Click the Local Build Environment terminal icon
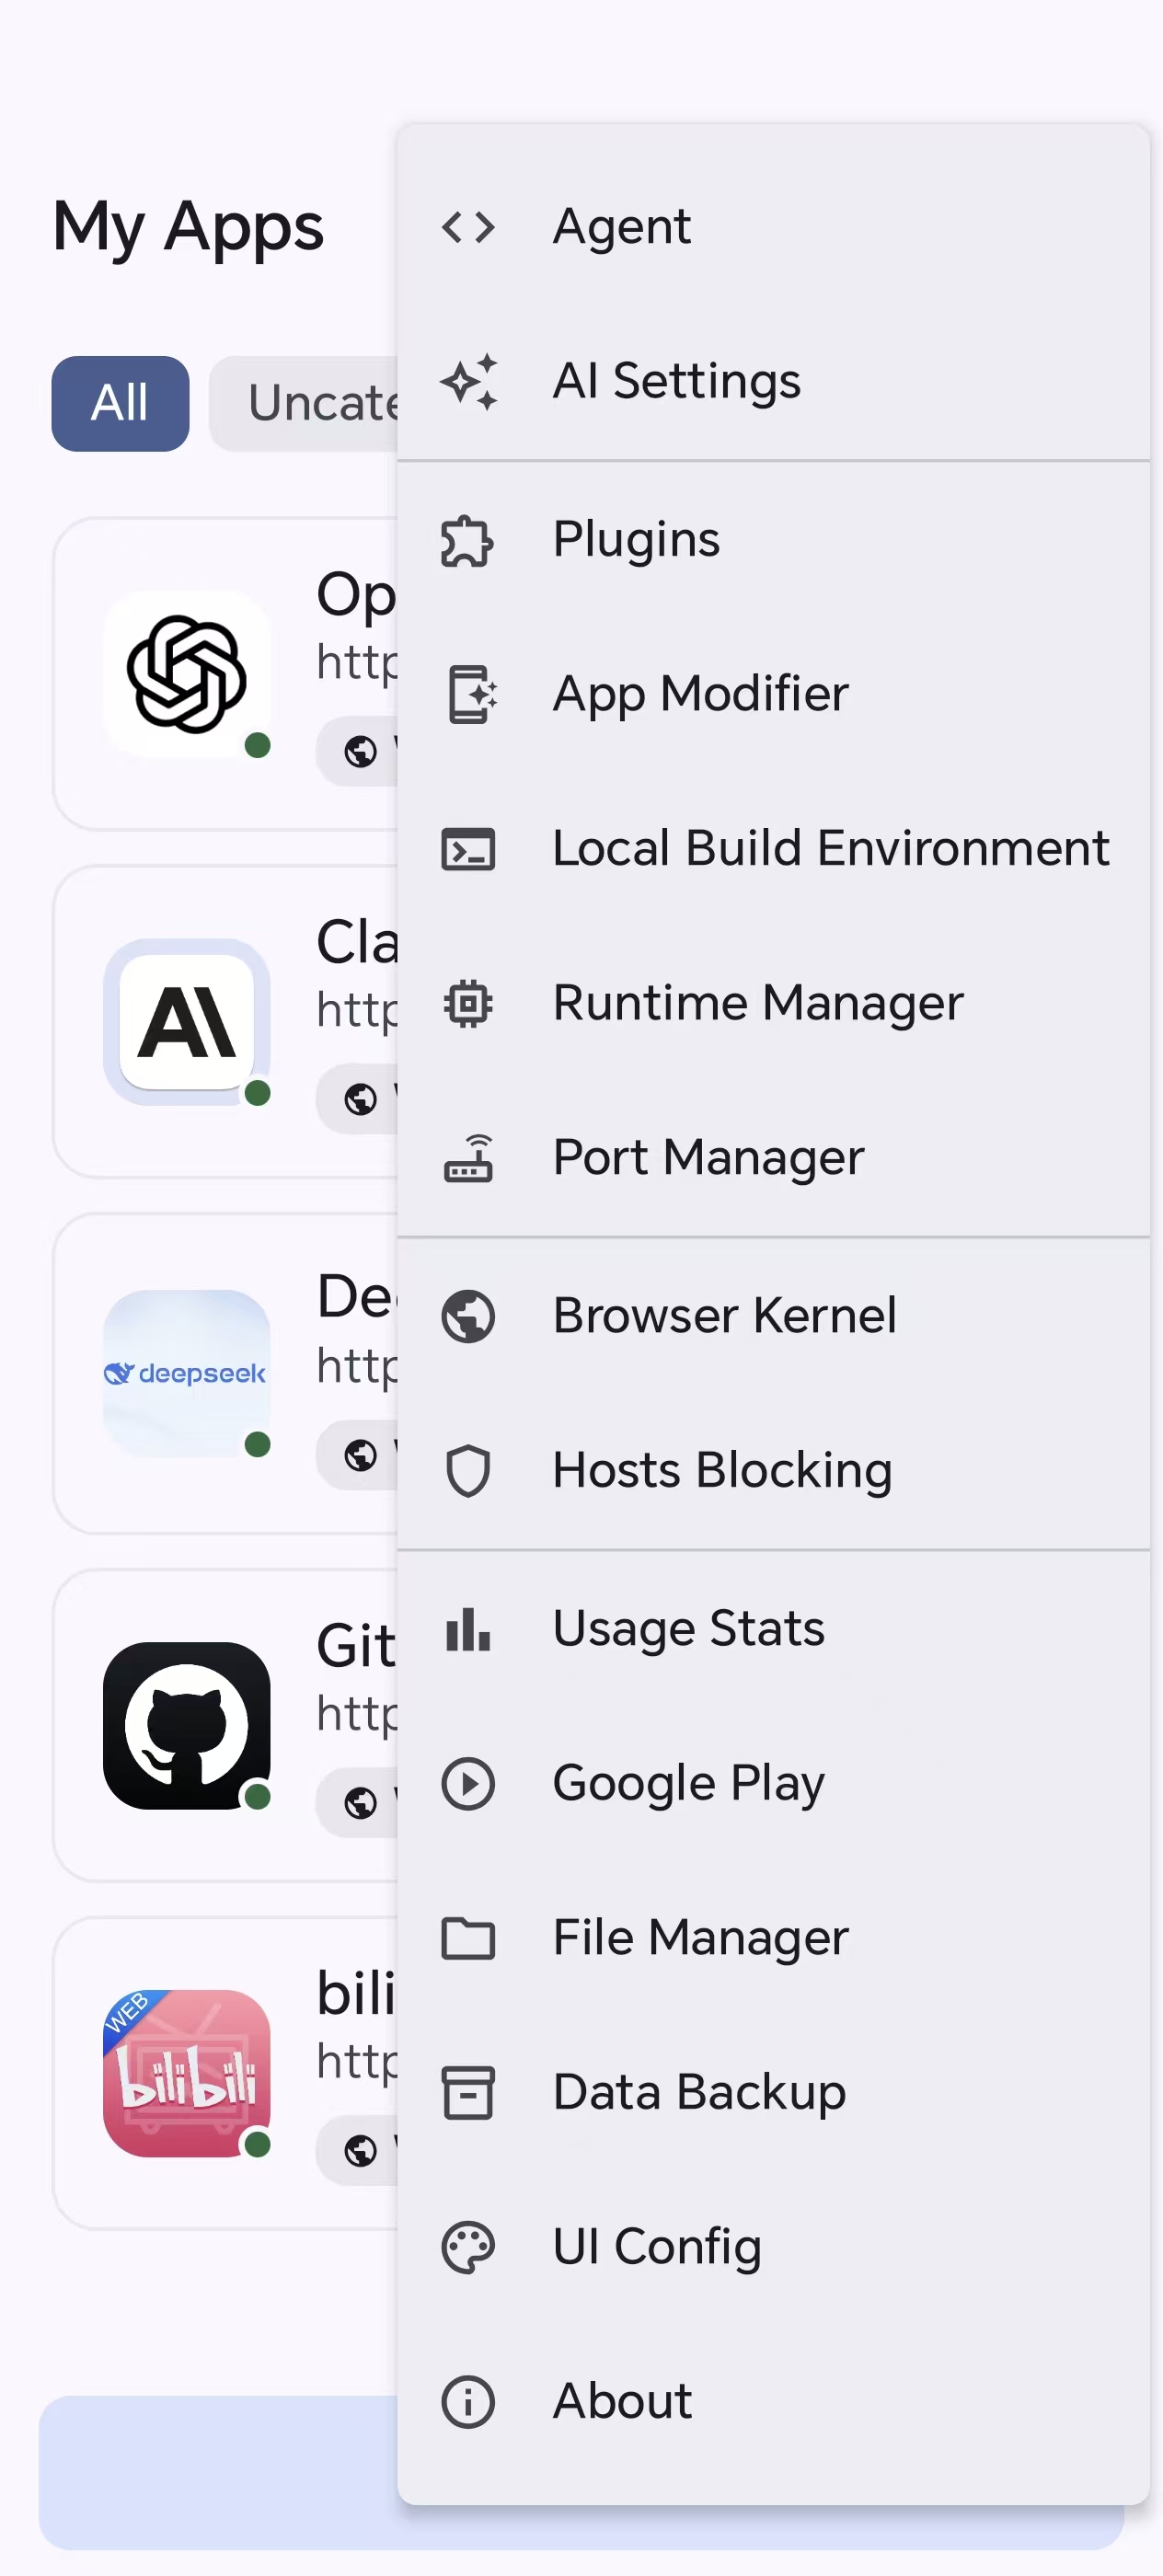The width and height of the screenshot is (1163, 2576). point(468,849)
